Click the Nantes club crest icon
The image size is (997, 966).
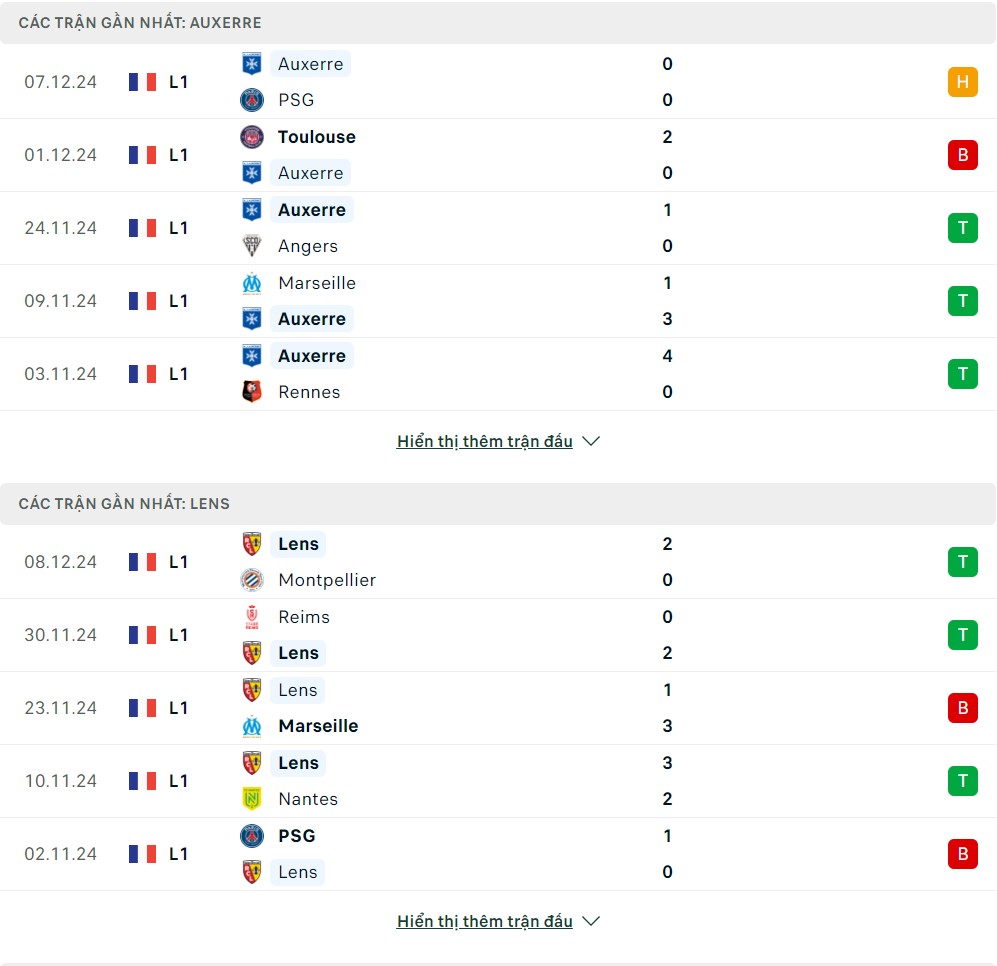coord(252,799)
